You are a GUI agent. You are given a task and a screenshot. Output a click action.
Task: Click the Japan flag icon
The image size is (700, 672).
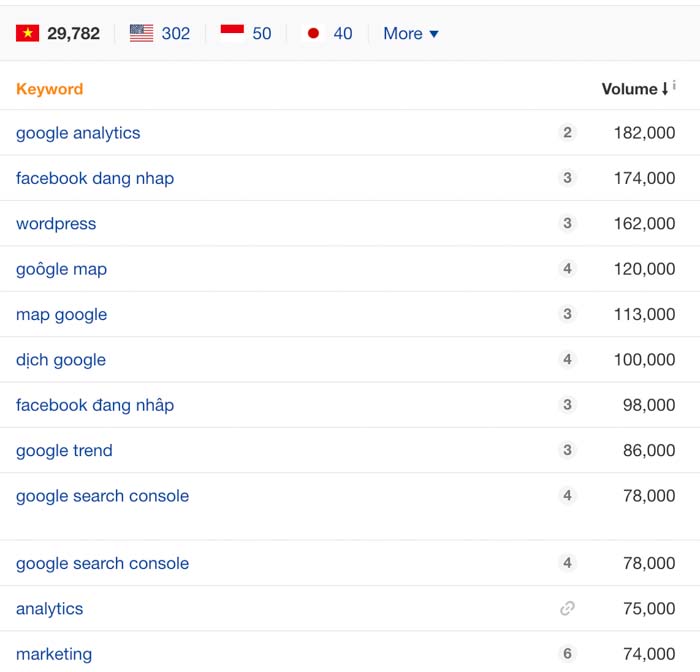coord(313,33)
